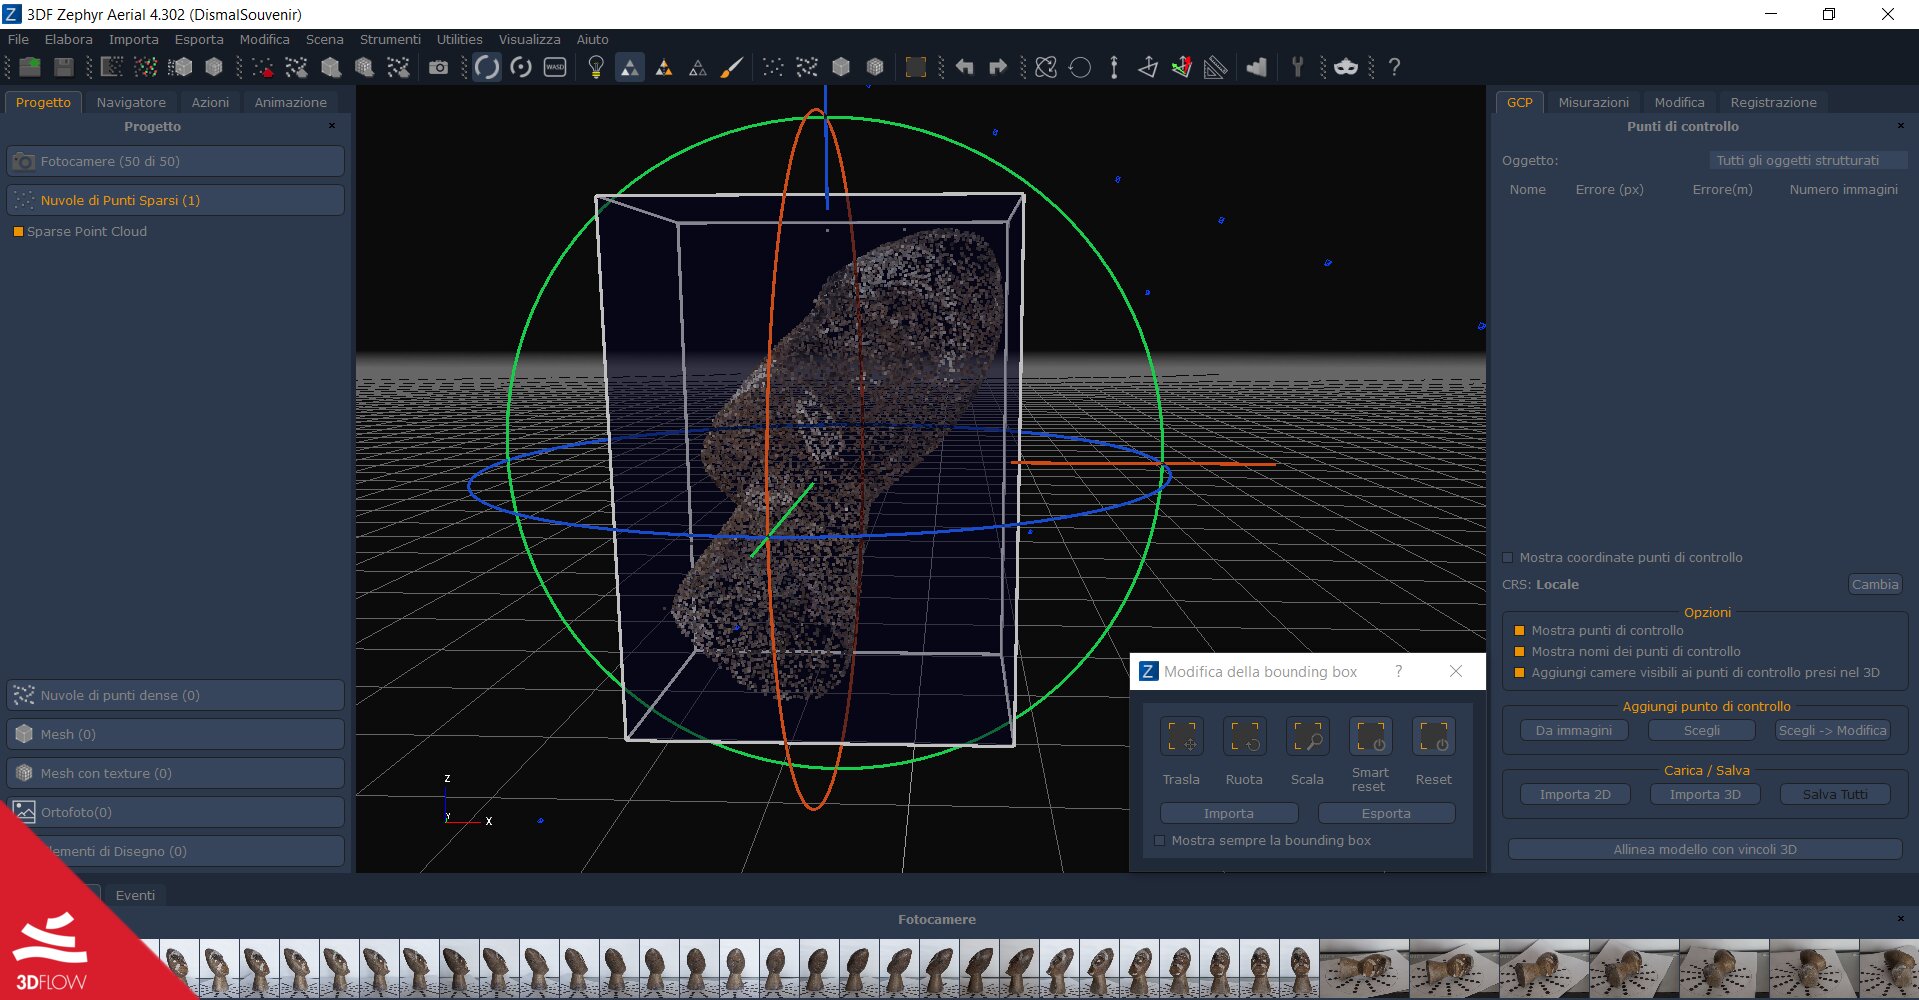Viewport: 1919px width, 1000px height.
Task: Click the undo arrow icon
Action: pos(964,67)
